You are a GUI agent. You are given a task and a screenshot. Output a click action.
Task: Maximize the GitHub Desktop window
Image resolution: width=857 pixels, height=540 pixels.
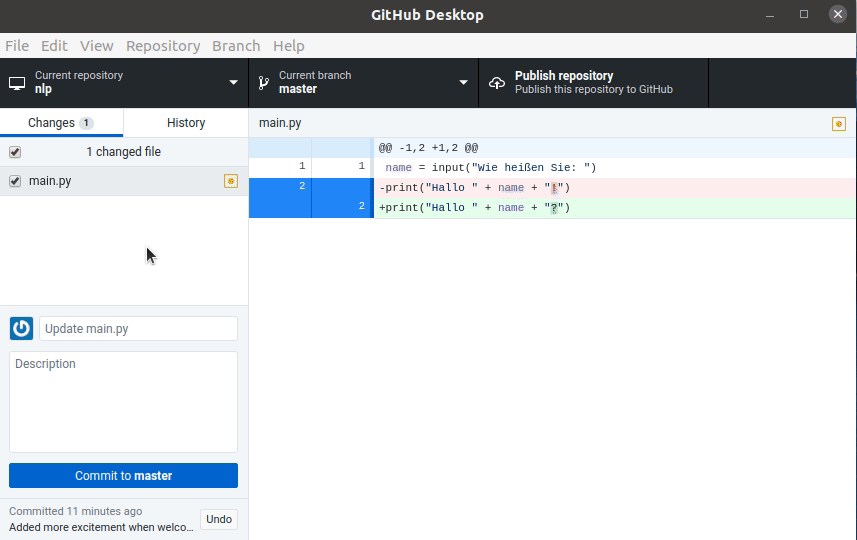click(x=803, y=14)
